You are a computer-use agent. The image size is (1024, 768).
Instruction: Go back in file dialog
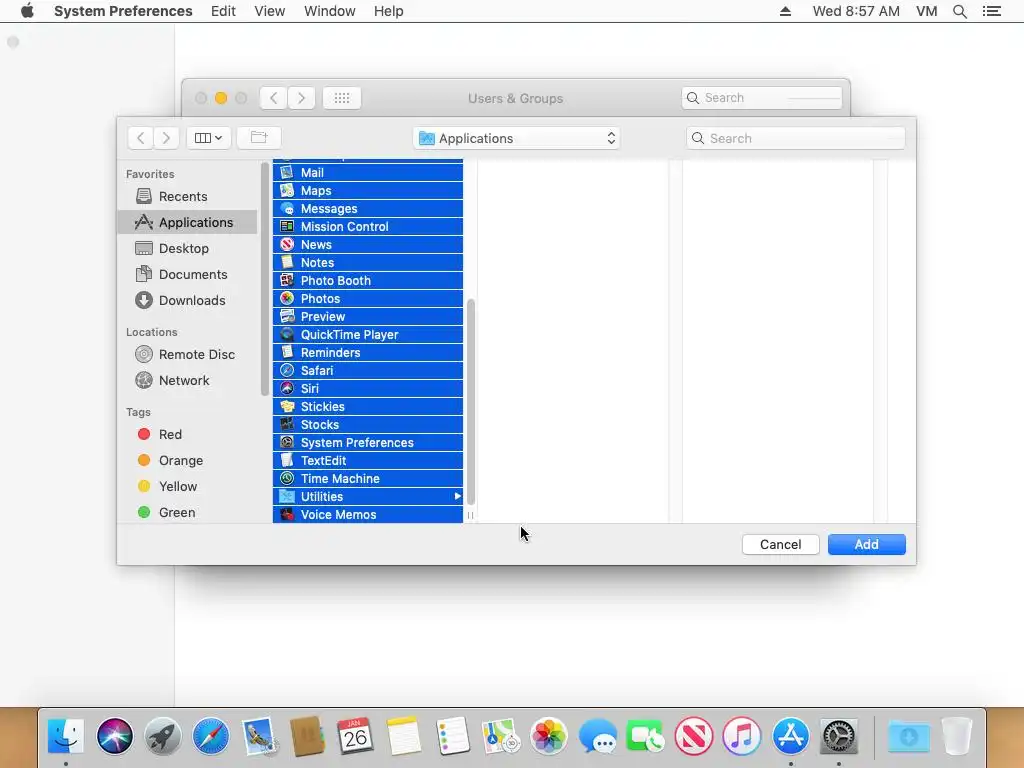coord(140,138)
